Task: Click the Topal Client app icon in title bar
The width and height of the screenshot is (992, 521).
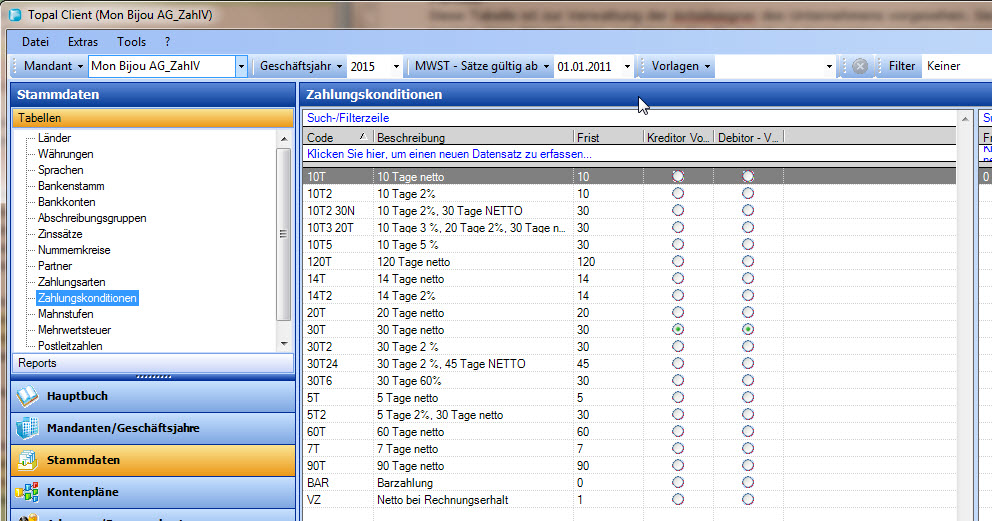Action: [x=14, y=16]
